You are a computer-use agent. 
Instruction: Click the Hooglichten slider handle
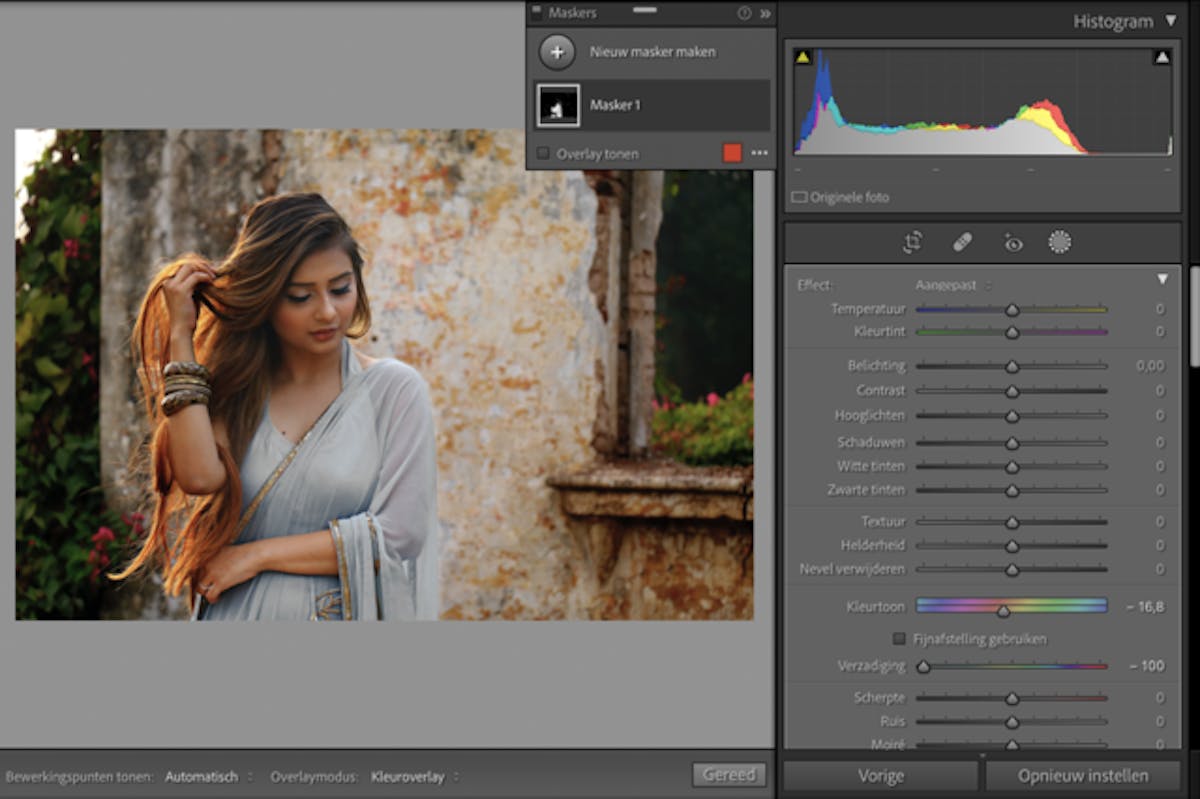click(1012, 416)
